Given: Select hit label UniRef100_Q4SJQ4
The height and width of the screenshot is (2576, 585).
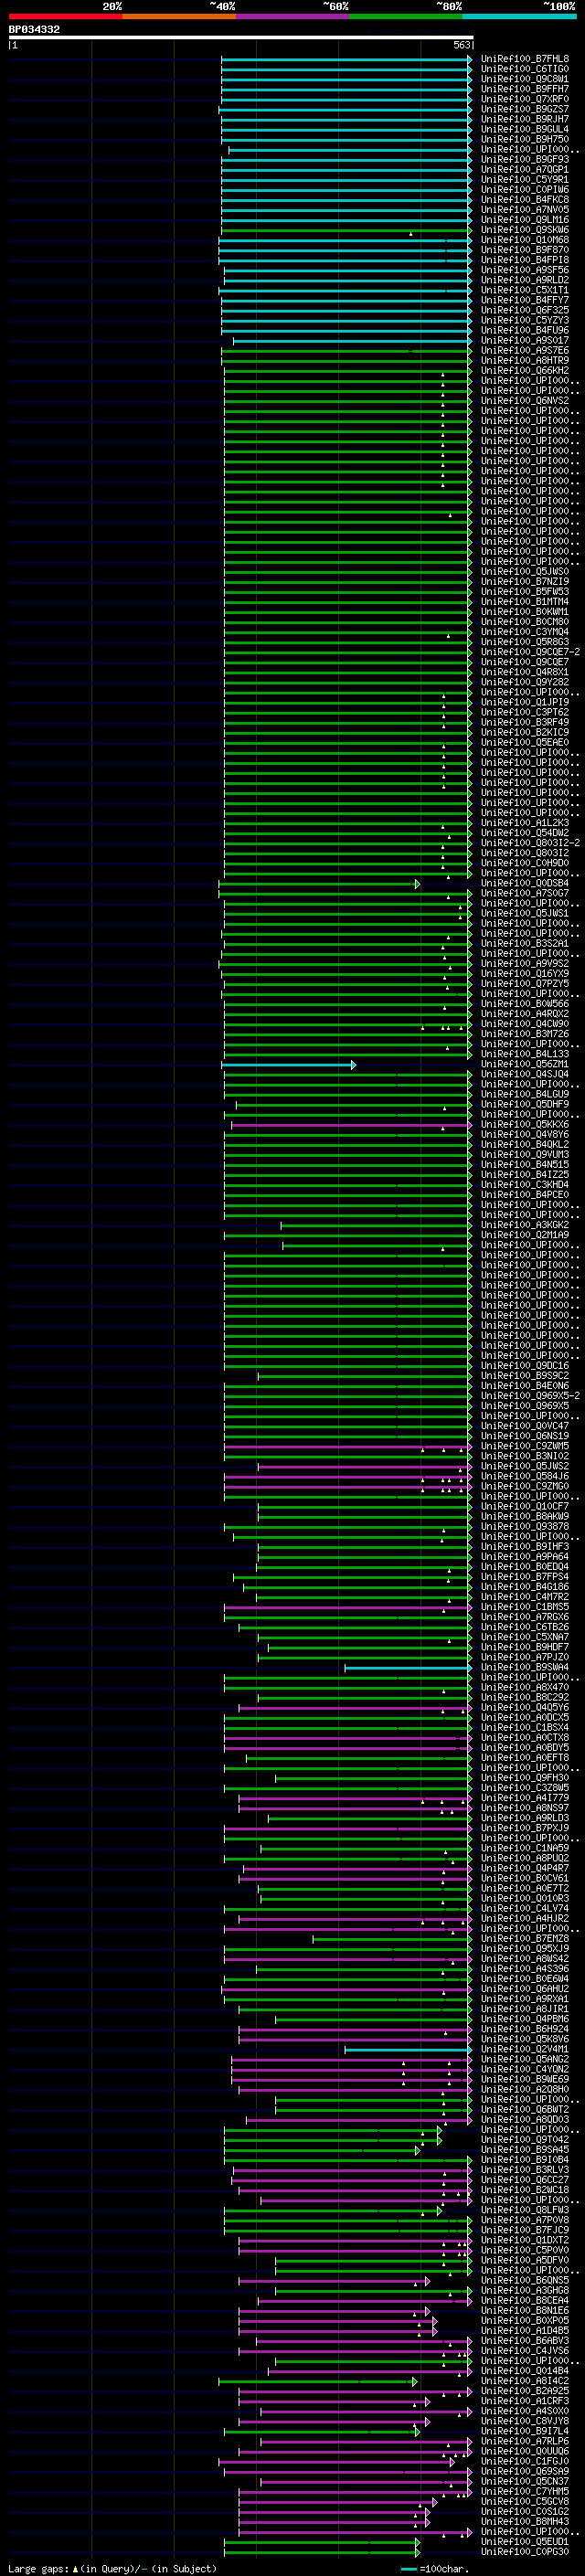Looking at the screenshot, I should (525, 1074).
